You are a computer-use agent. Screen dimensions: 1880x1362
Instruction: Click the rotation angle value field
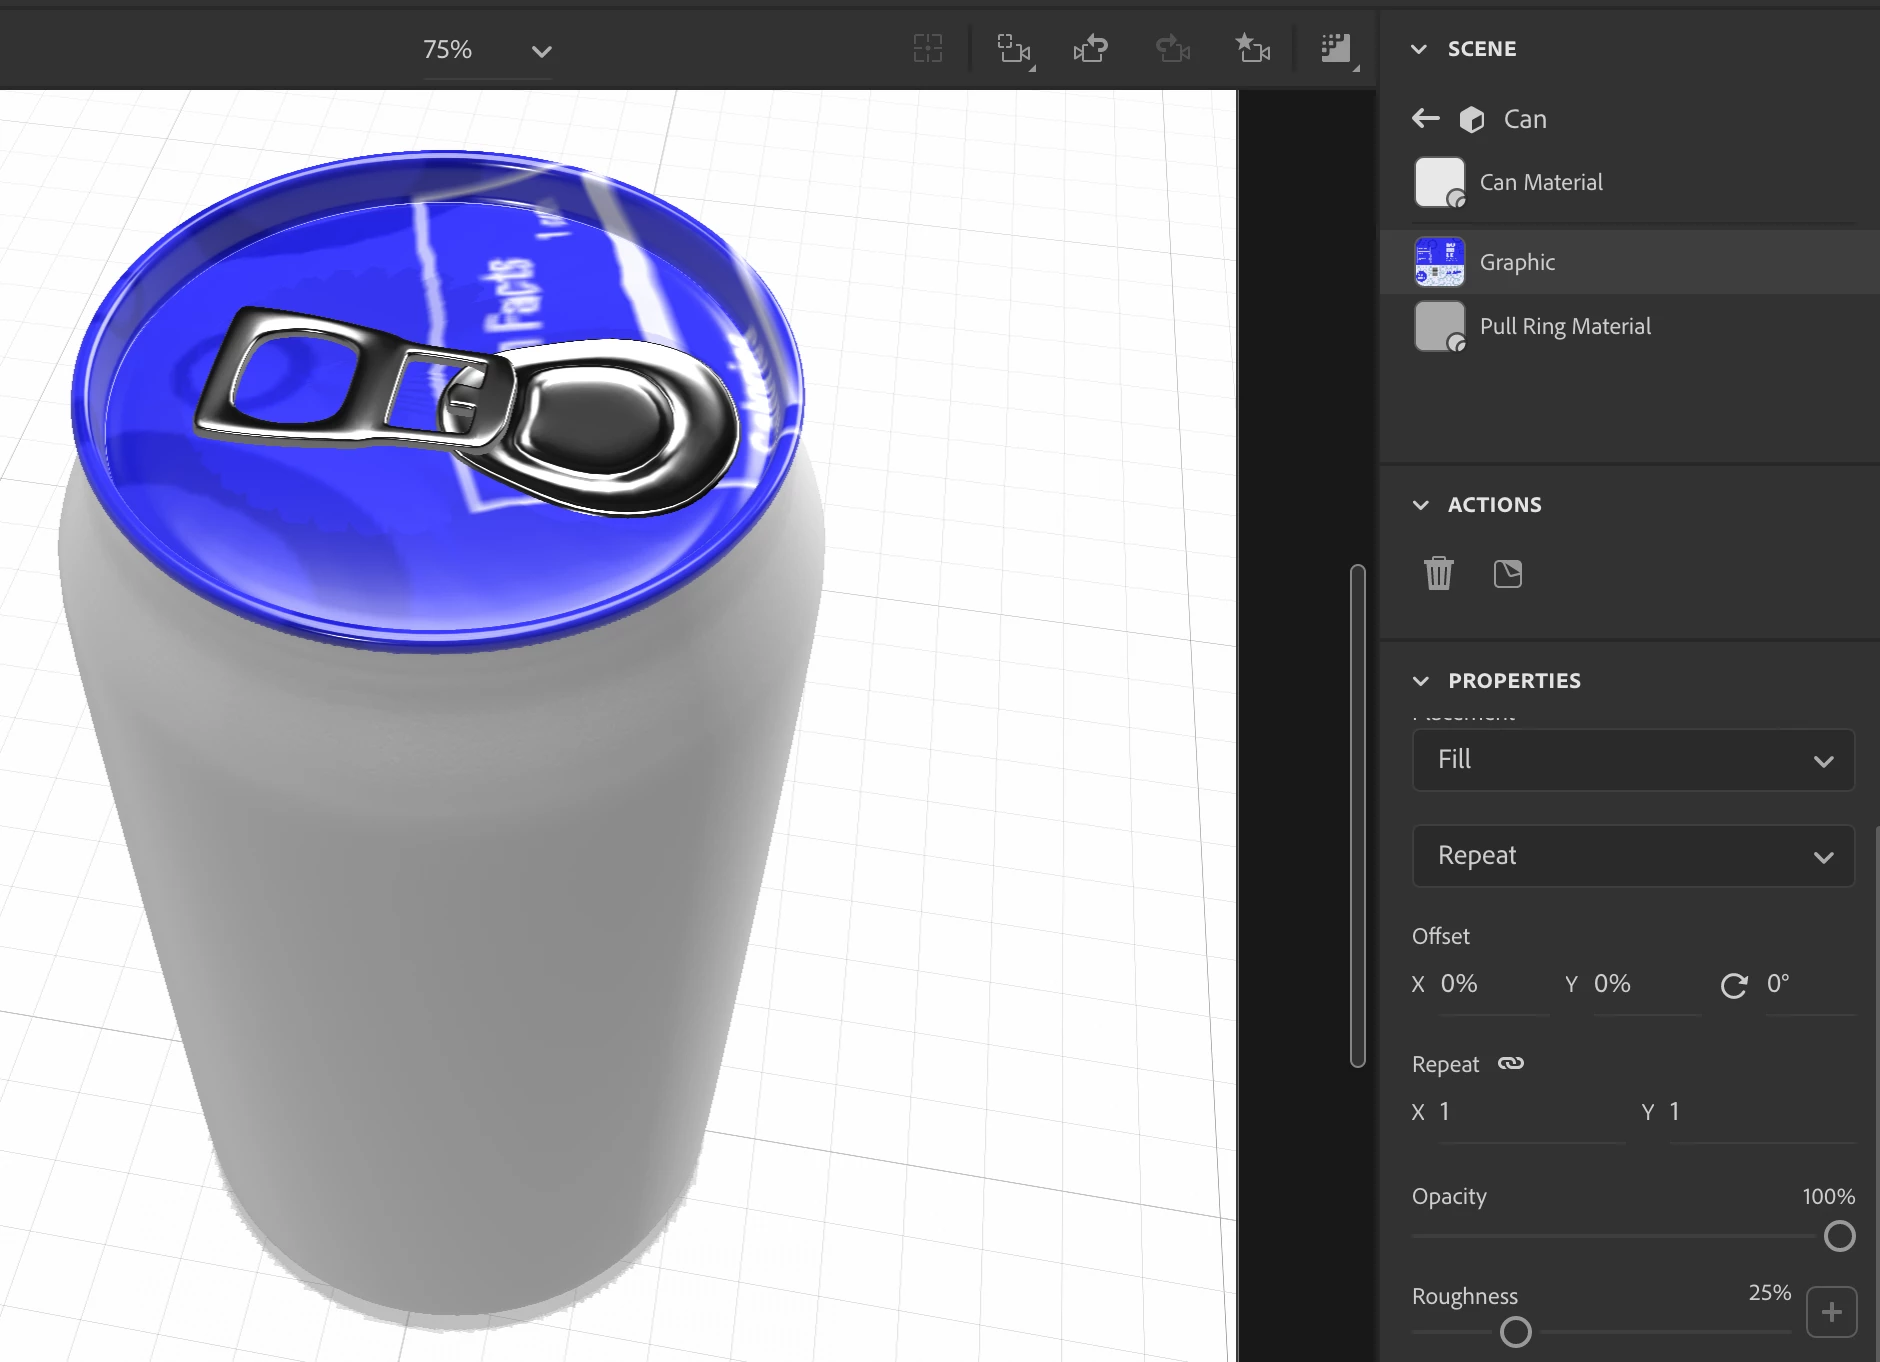1810,984
